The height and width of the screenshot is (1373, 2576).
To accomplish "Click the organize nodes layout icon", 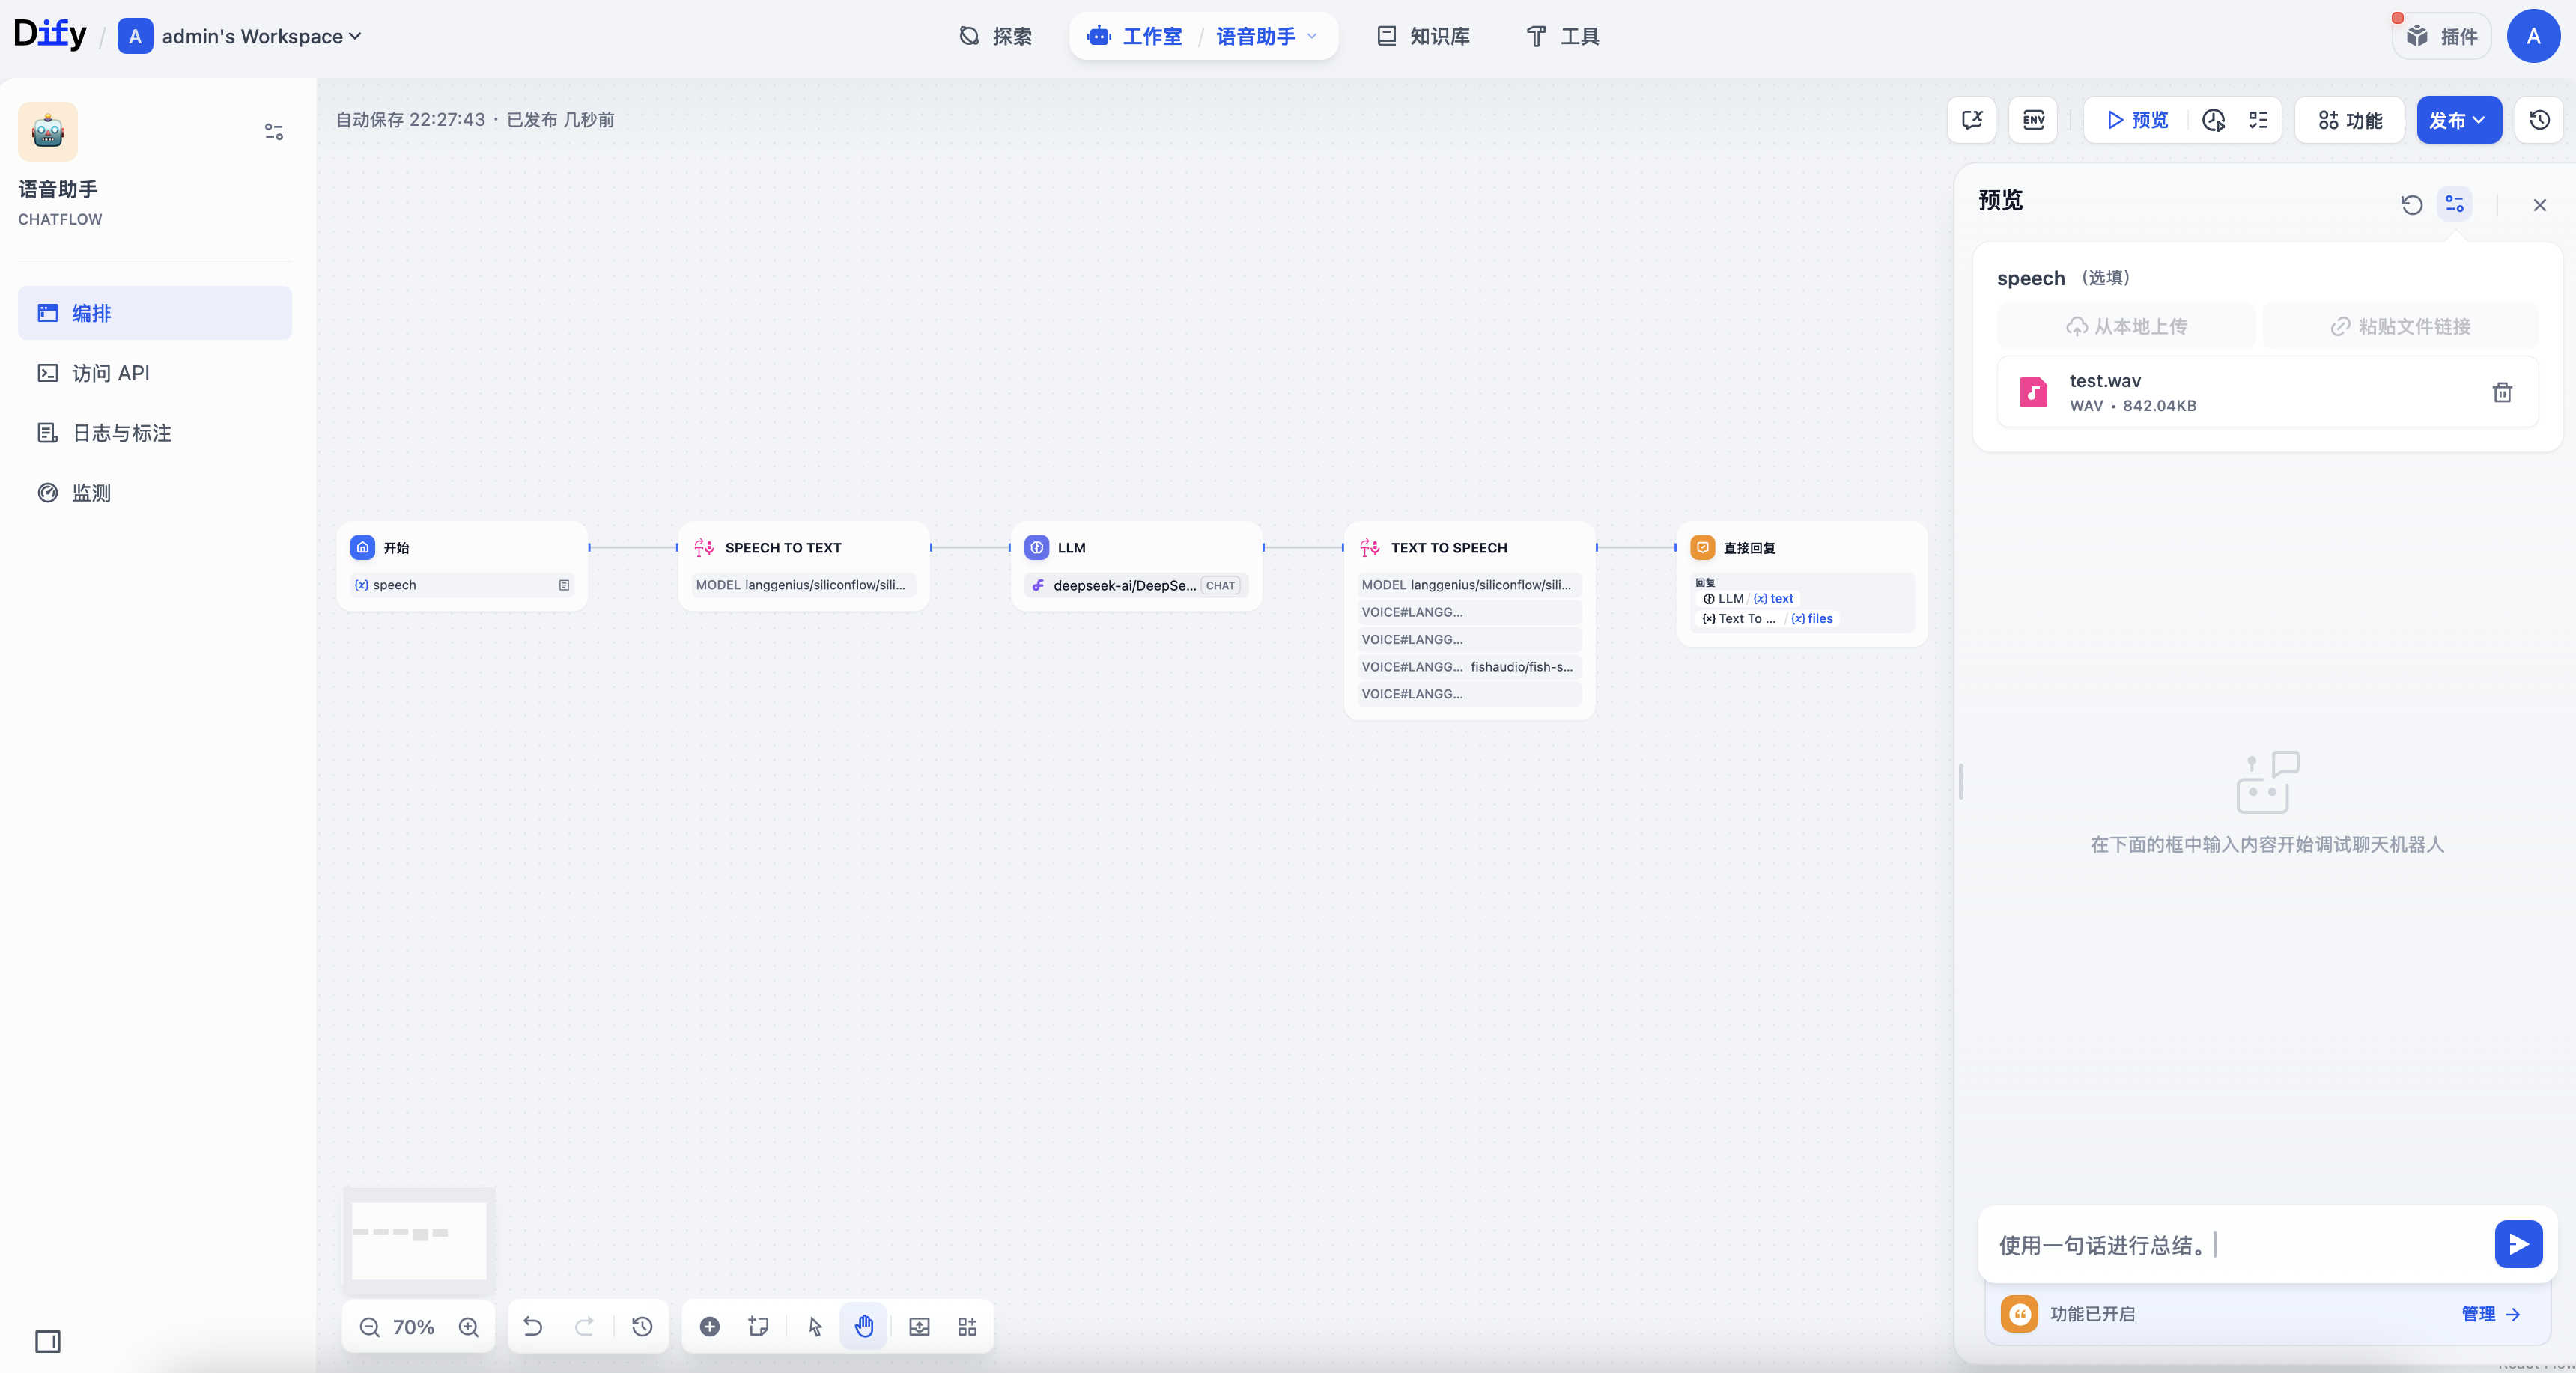I will tap(967, 1326).
